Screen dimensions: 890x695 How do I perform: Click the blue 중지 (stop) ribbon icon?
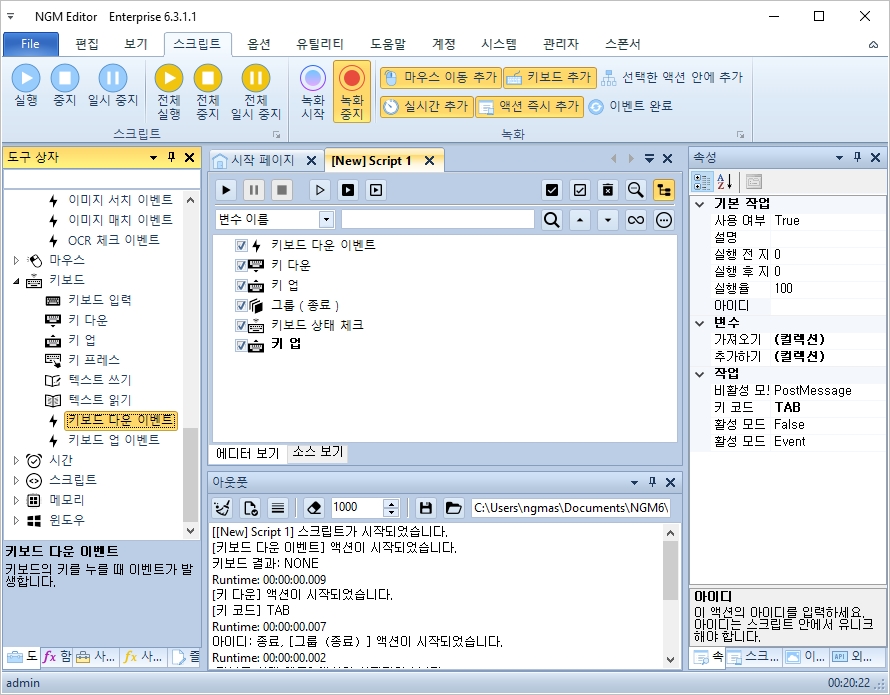[65, 78]
